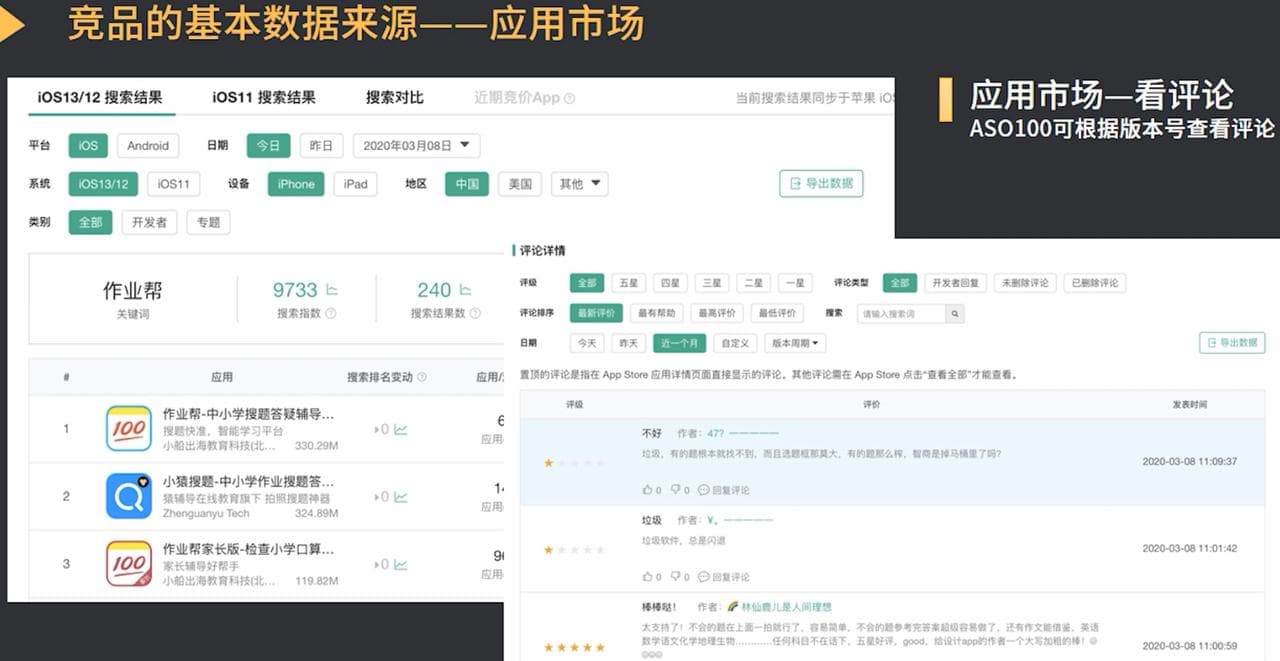Open the 小猿搜题 app icon in row 2

tap(129, 496)
